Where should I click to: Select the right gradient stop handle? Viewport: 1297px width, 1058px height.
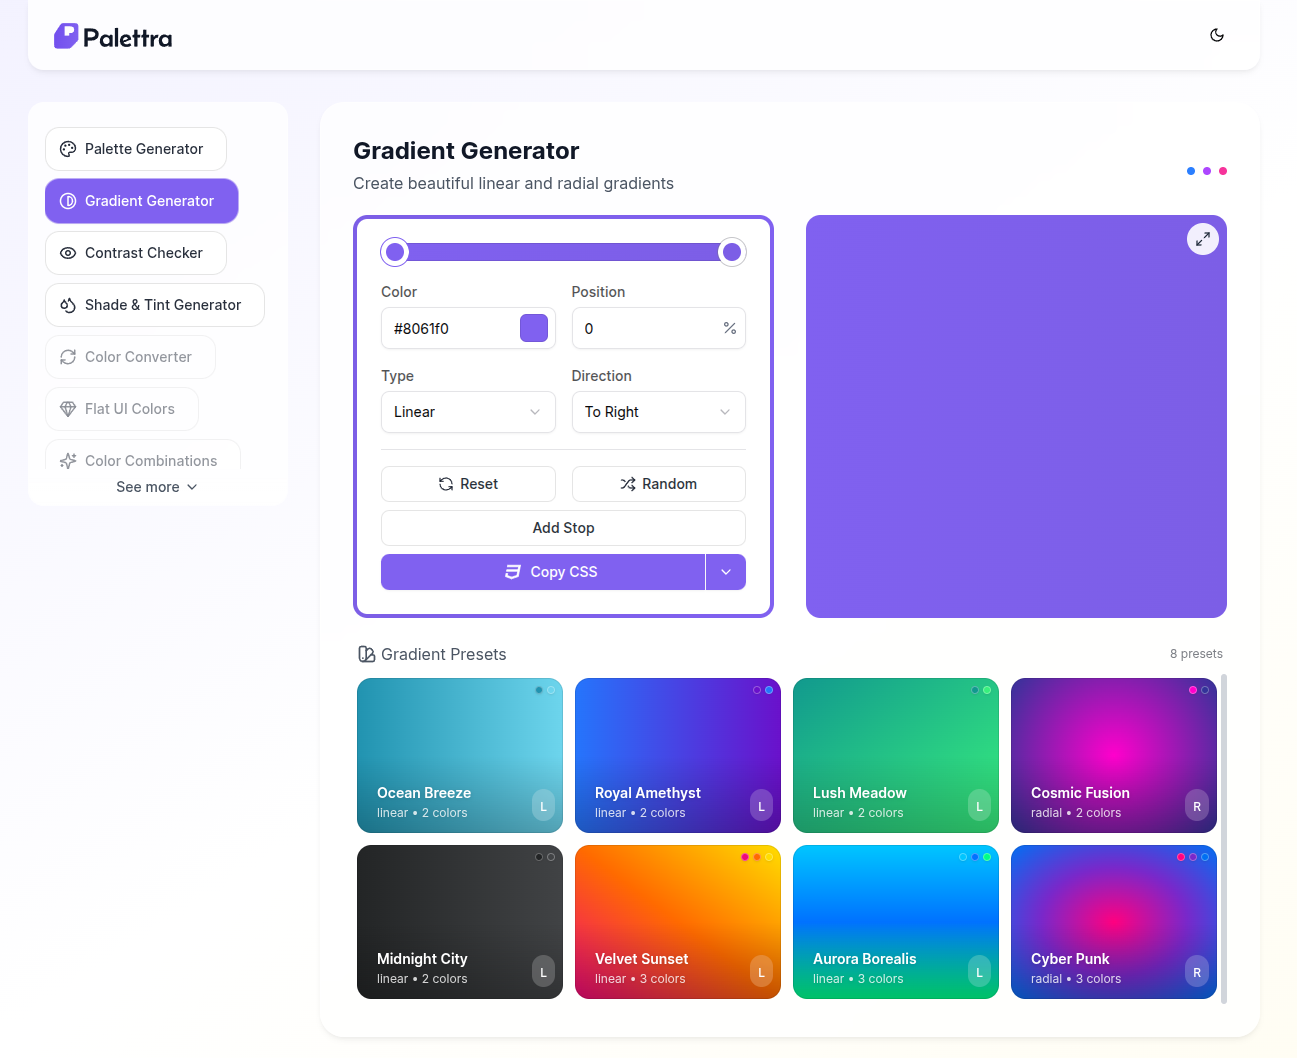point(732,252)
